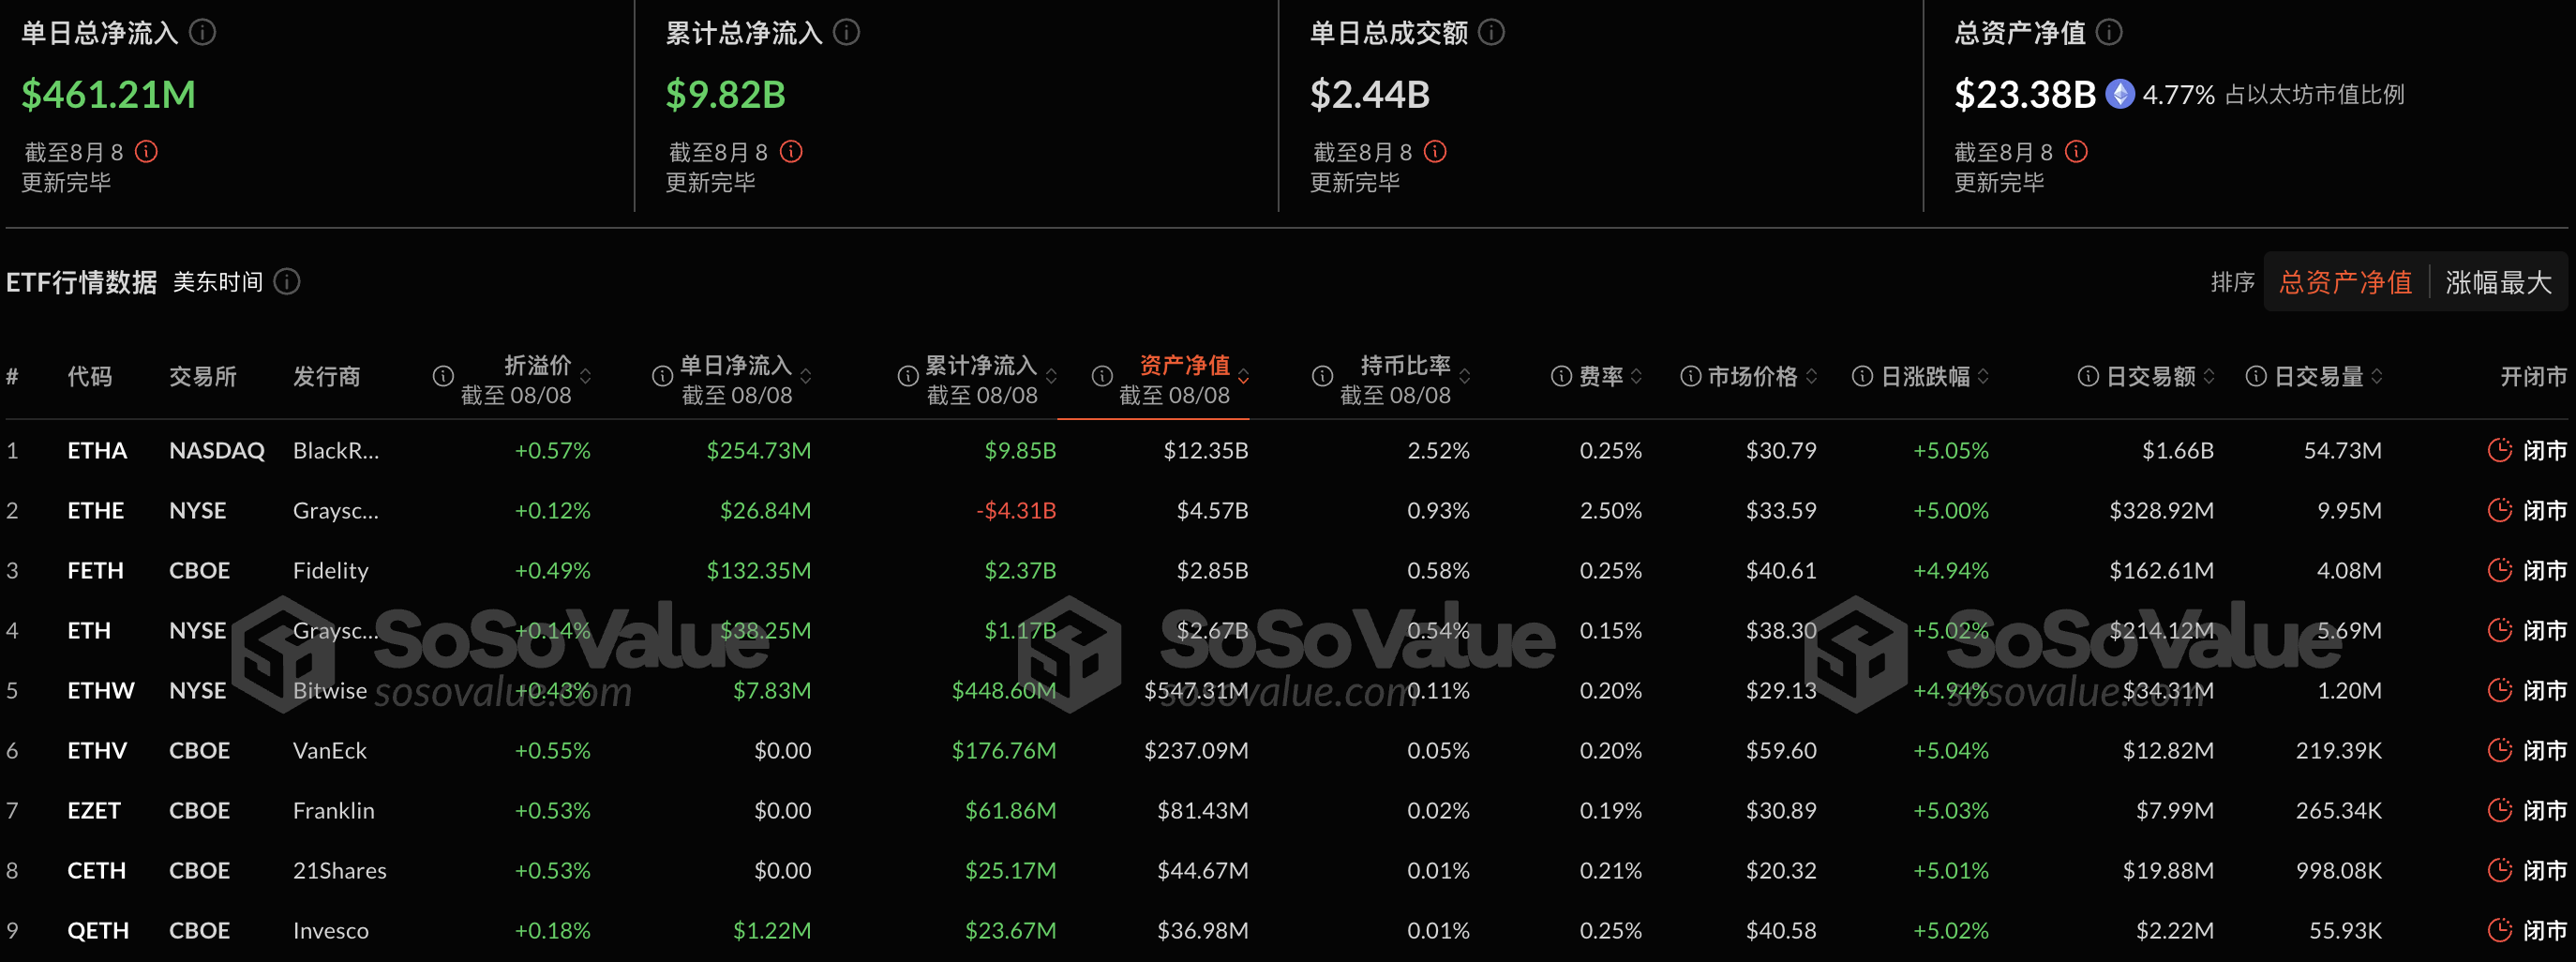This screenshot has width=2576, height=962.
Task: Sort by 持币比率 column arrows
Action: [1465, 377]
